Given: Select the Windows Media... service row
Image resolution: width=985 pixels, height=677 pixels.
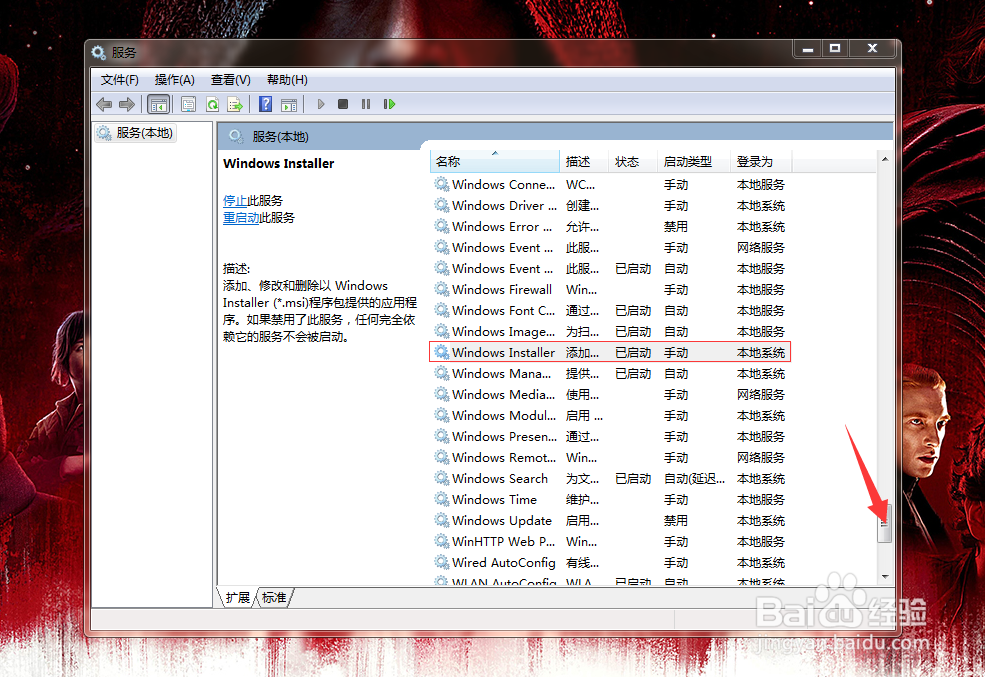Looking at the screenshot, I should pyautogui.click(x=610, y=394).
